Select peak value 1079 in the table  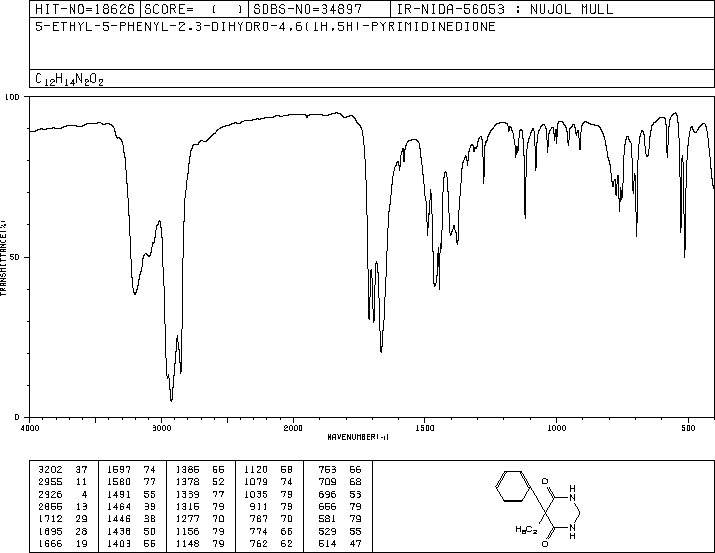click(256, 481)
